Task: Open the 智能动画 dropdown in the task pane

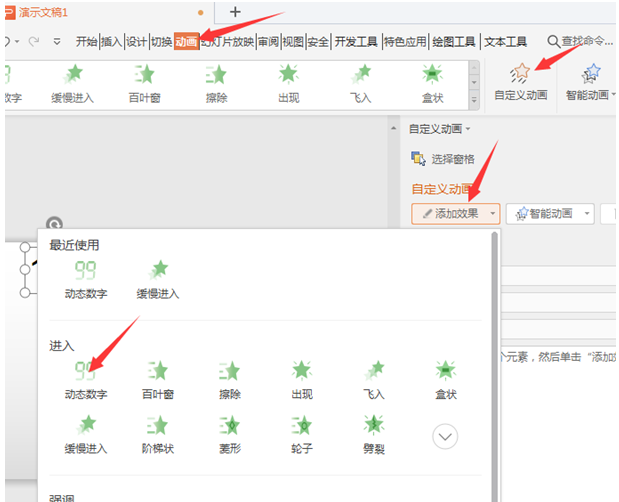Action: coord(550,214)
